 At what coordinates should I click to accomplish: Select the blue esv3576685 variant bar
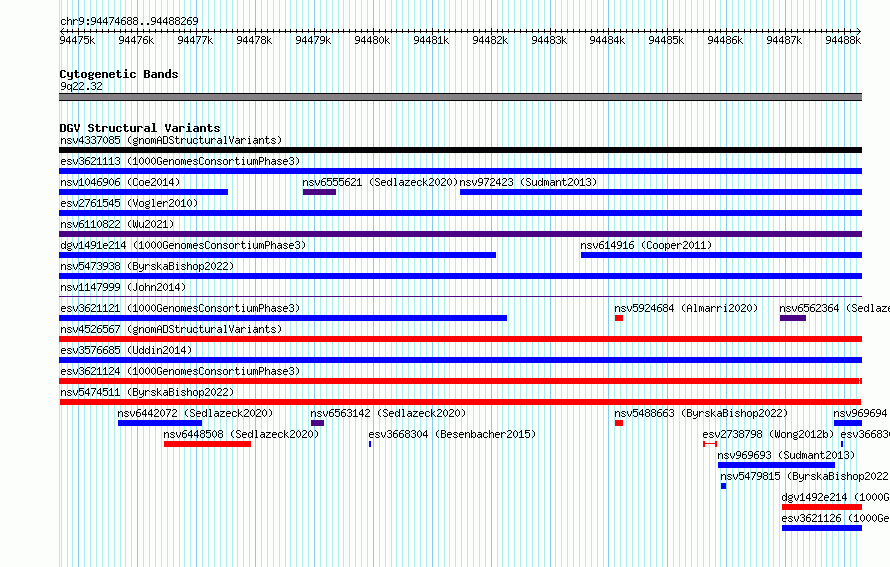pos(460,360)
